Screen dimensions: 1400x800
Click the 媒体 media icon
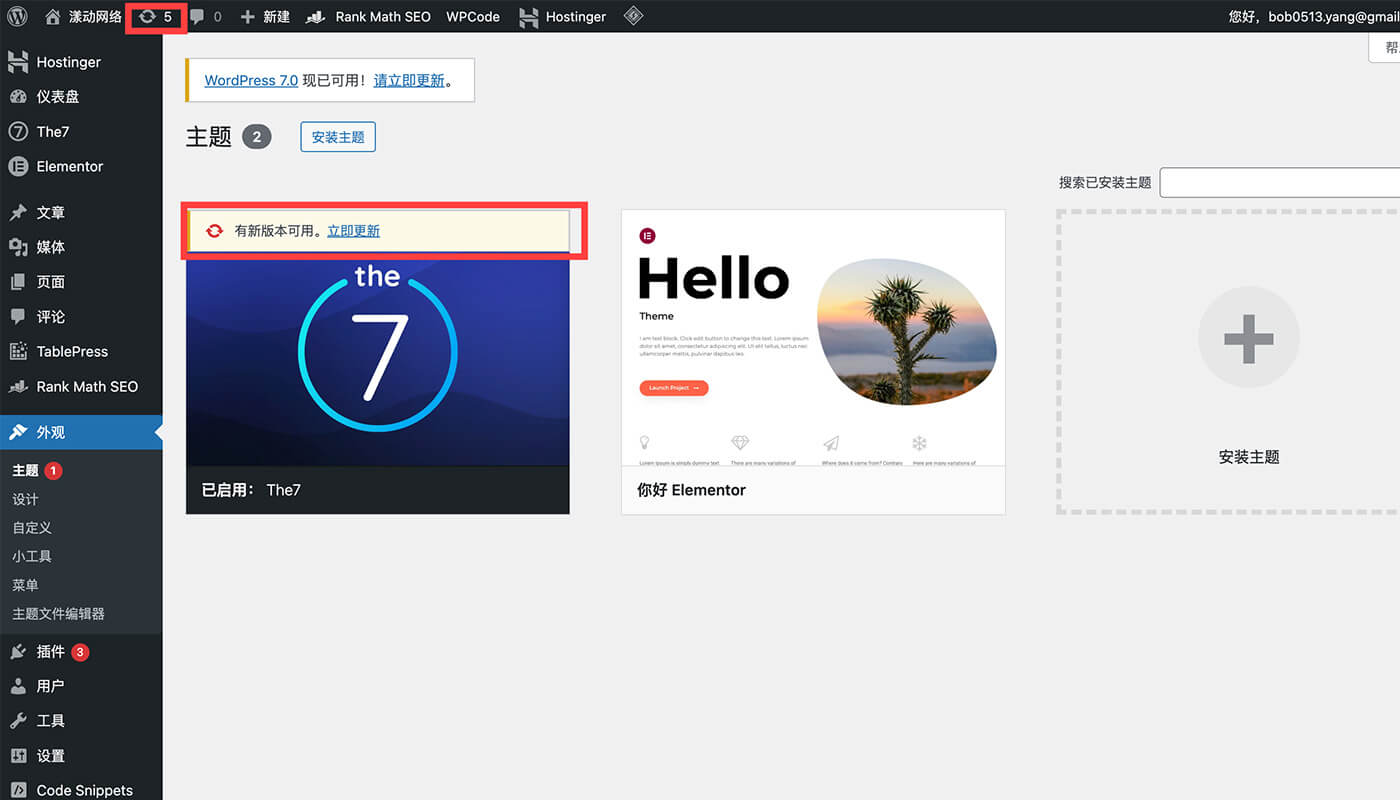(x=18, y=247)
